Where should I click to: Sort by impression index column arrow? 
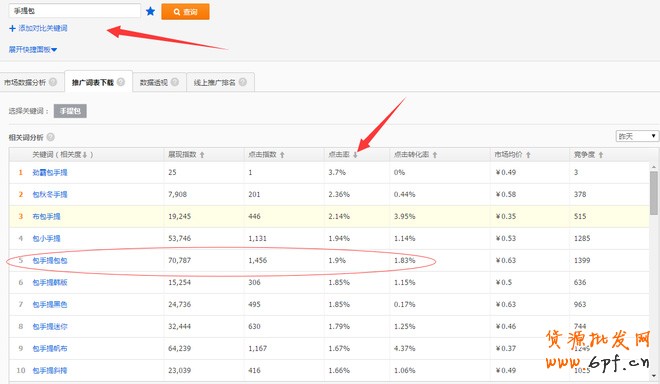click(x=202, y=155)
